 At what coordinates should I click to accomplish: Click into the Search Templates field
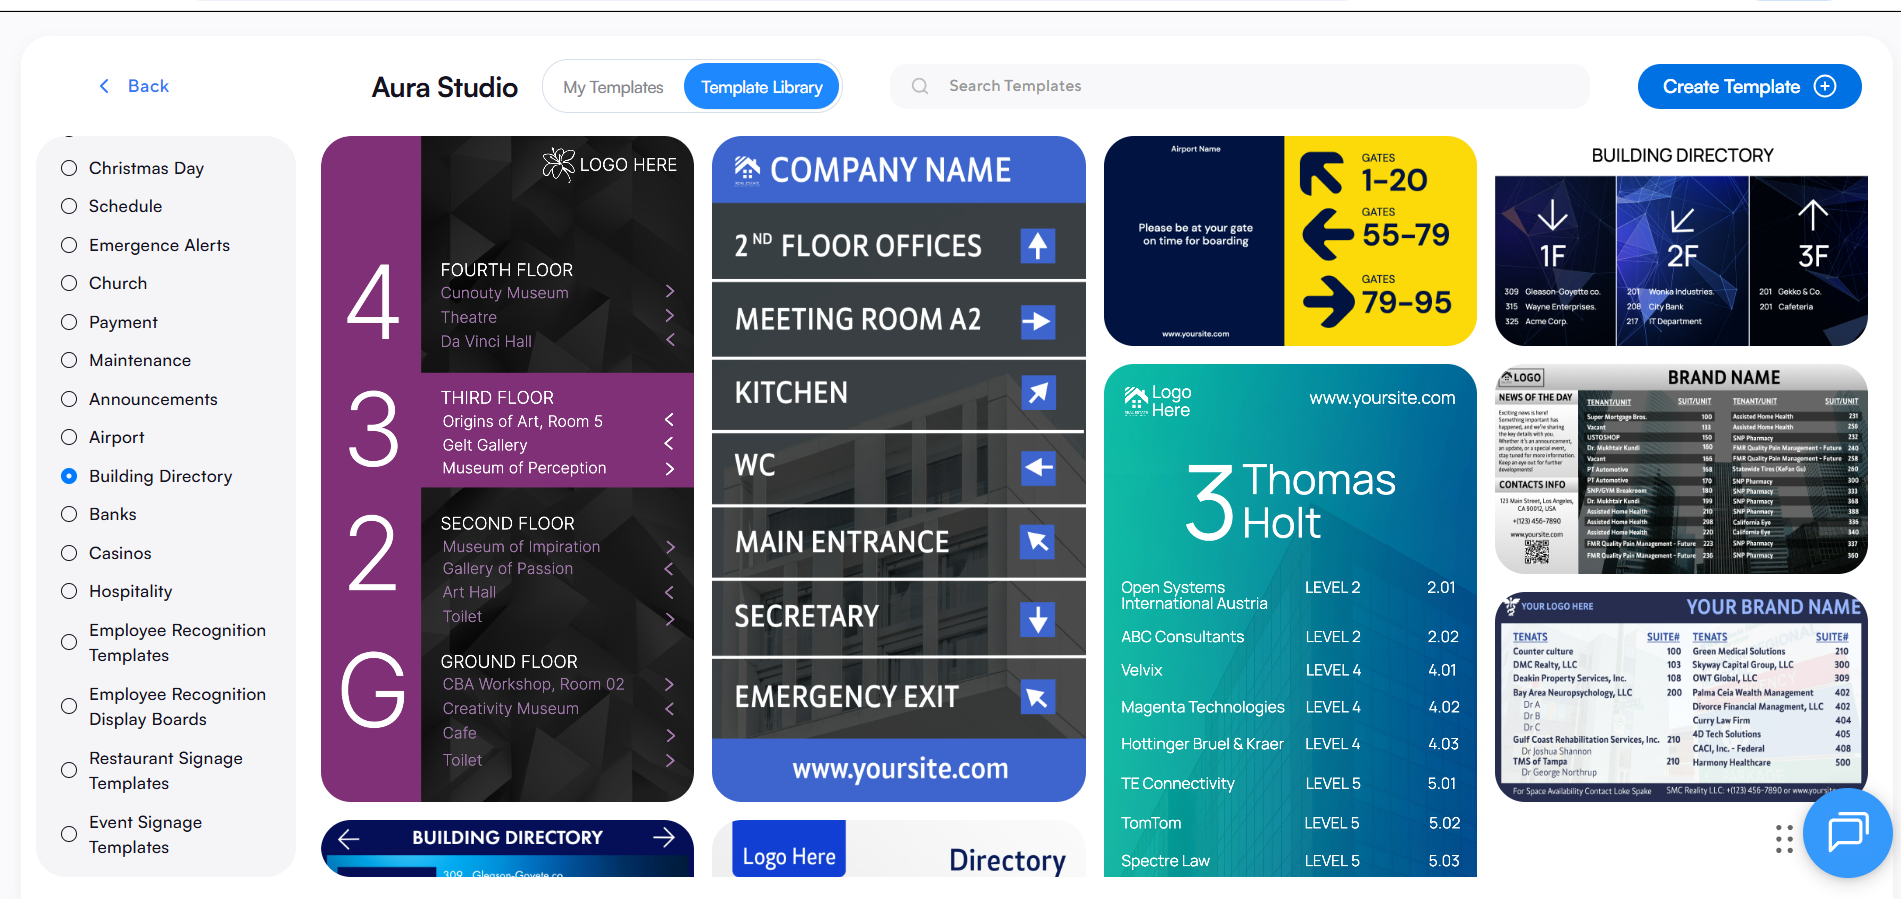click(x=1240, y=86)
